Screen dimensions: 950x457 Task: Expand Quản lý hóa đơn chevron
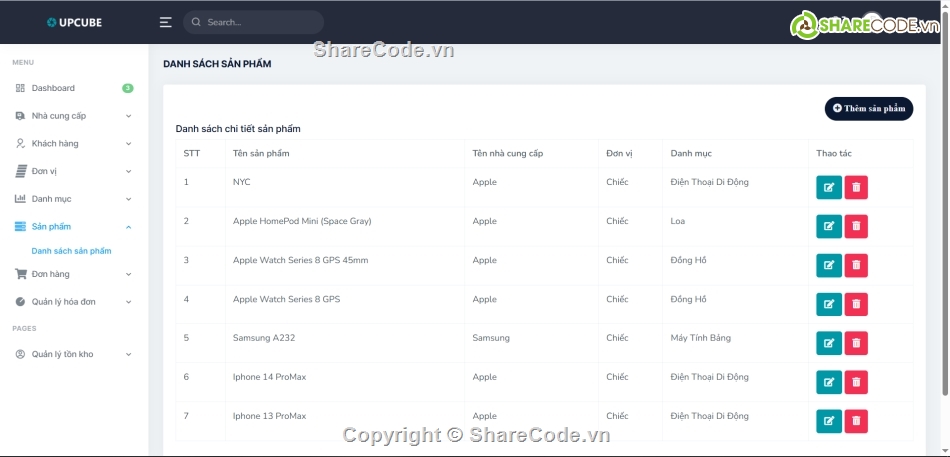[128, 302]
